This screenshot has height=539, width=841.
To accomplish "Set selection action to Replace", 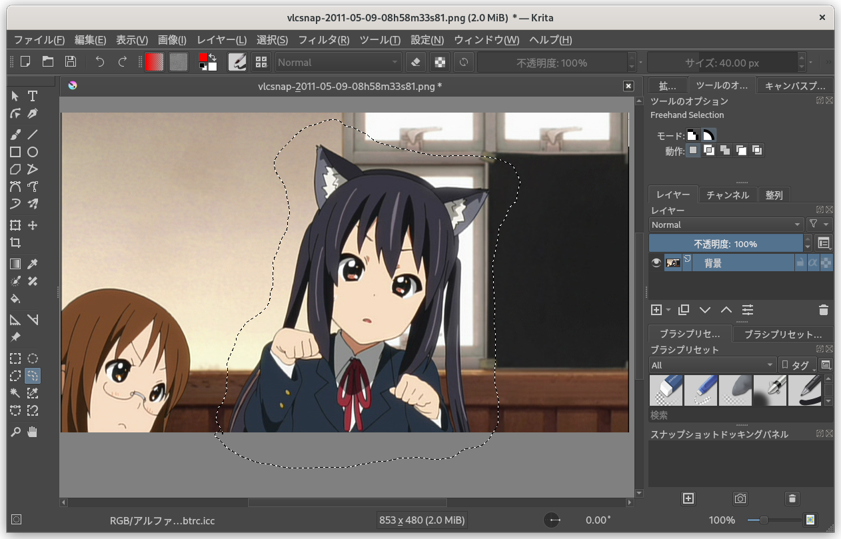I will click(693, 150).
